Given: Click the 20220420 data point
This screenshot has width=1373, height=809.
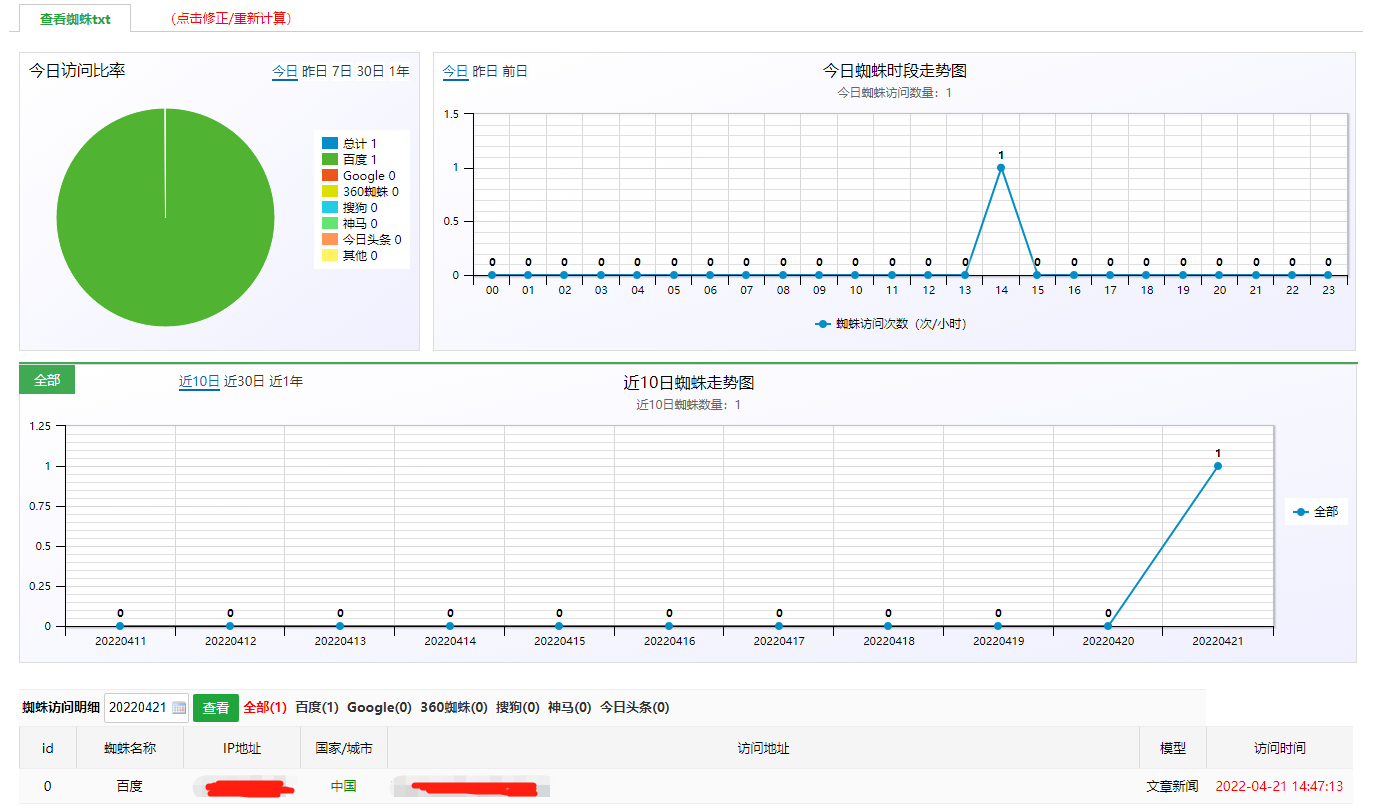Looking at the screenshot, I should 1108,626.
